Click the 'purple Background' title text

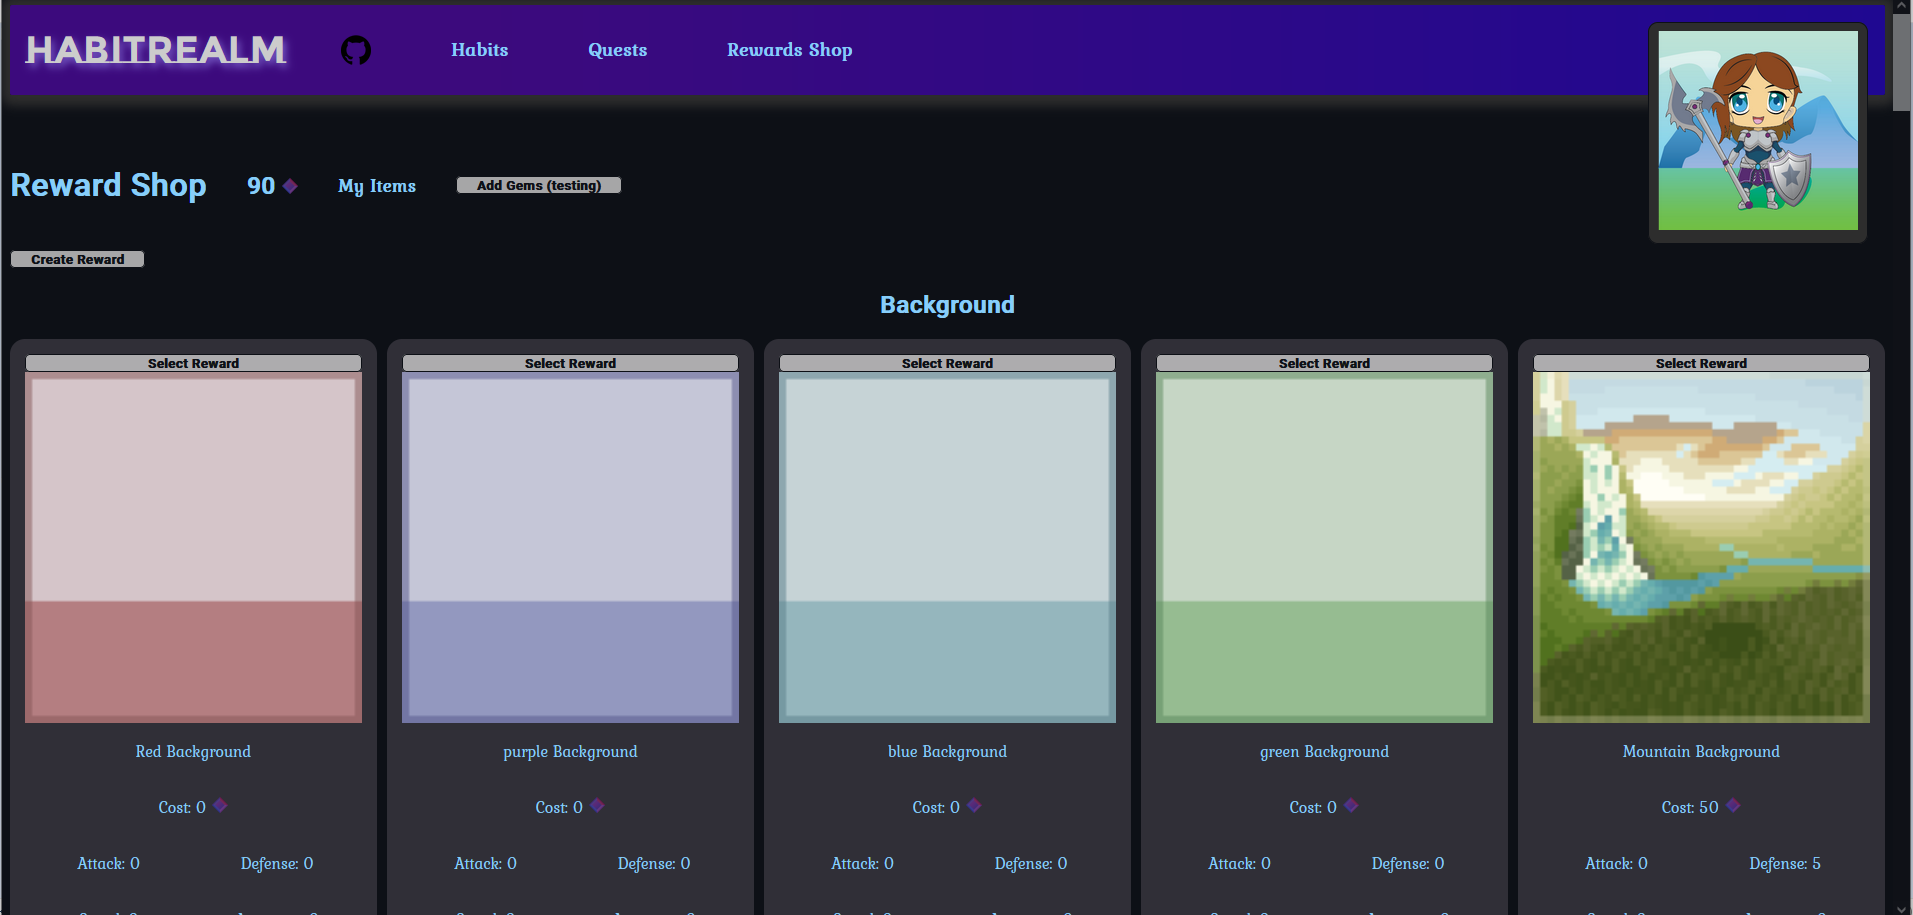[570, 752]
